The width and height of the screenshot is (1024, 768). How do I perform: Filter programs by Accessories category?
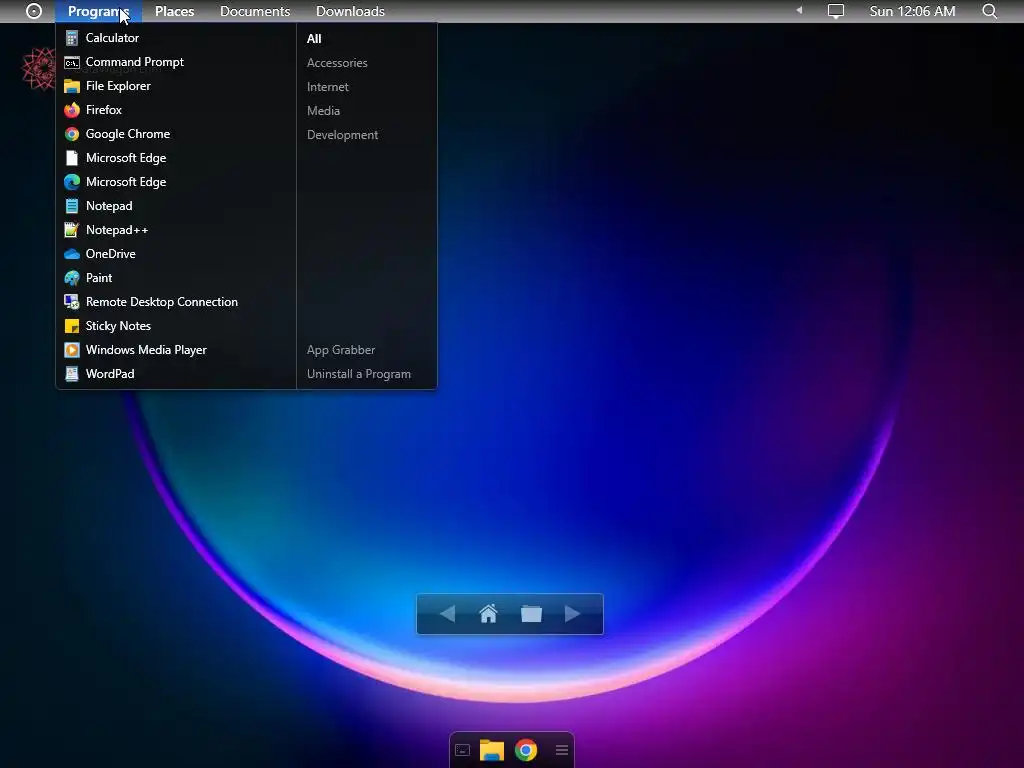click(337, 63)
